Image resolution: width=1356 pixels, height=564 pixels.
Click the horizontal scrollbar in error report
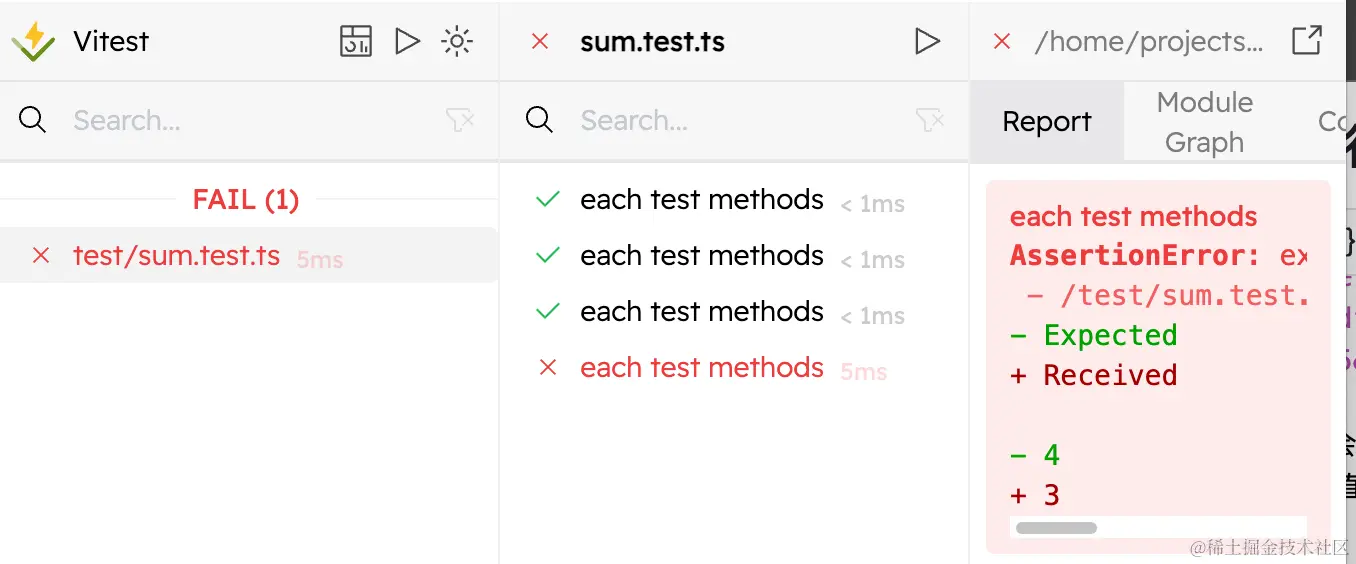tap(1056, 527)
